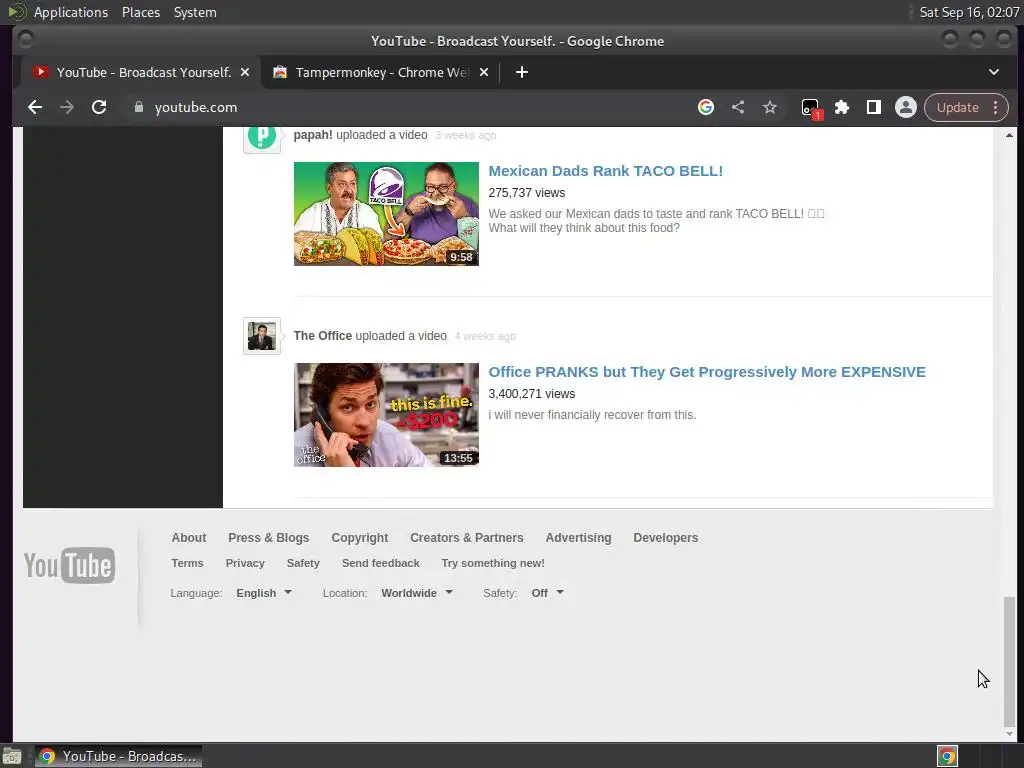1024x768 pixels.
Task: Open the Applications menu
Action: pyautogui.click(x=71, y=12)
